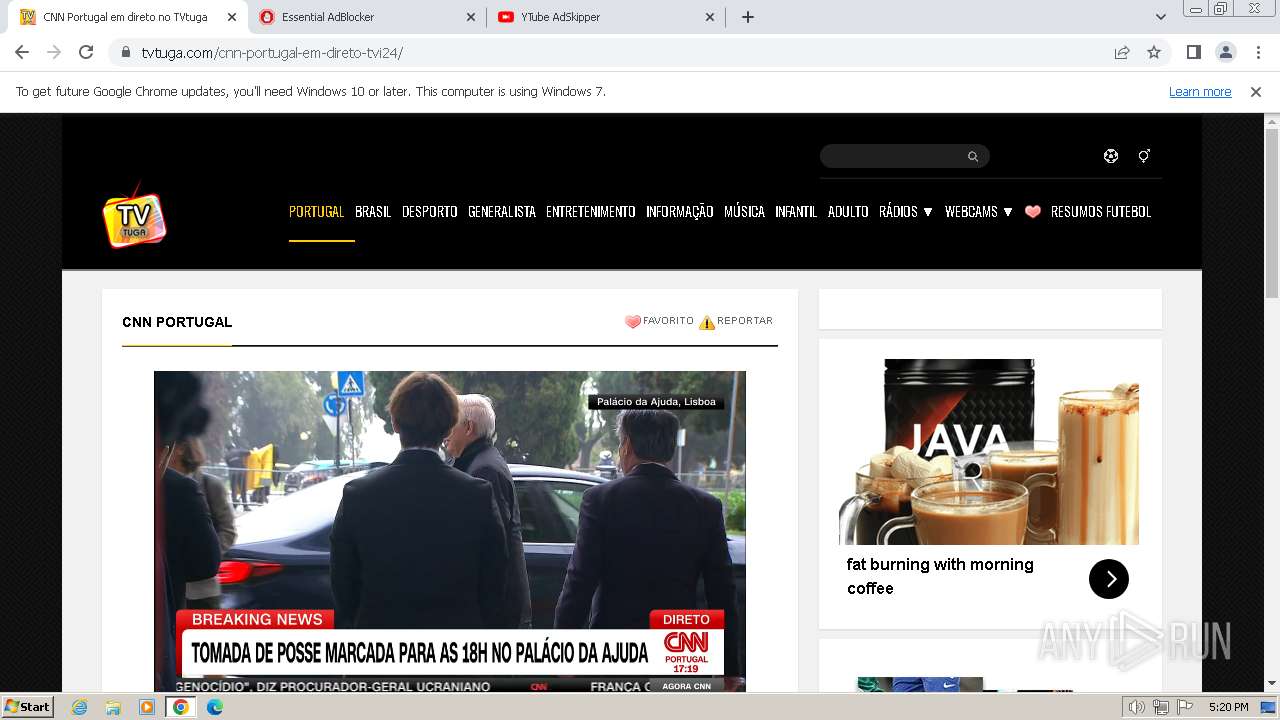
Task: View site info via the lock icon
Action: click(x=126, y=52)
